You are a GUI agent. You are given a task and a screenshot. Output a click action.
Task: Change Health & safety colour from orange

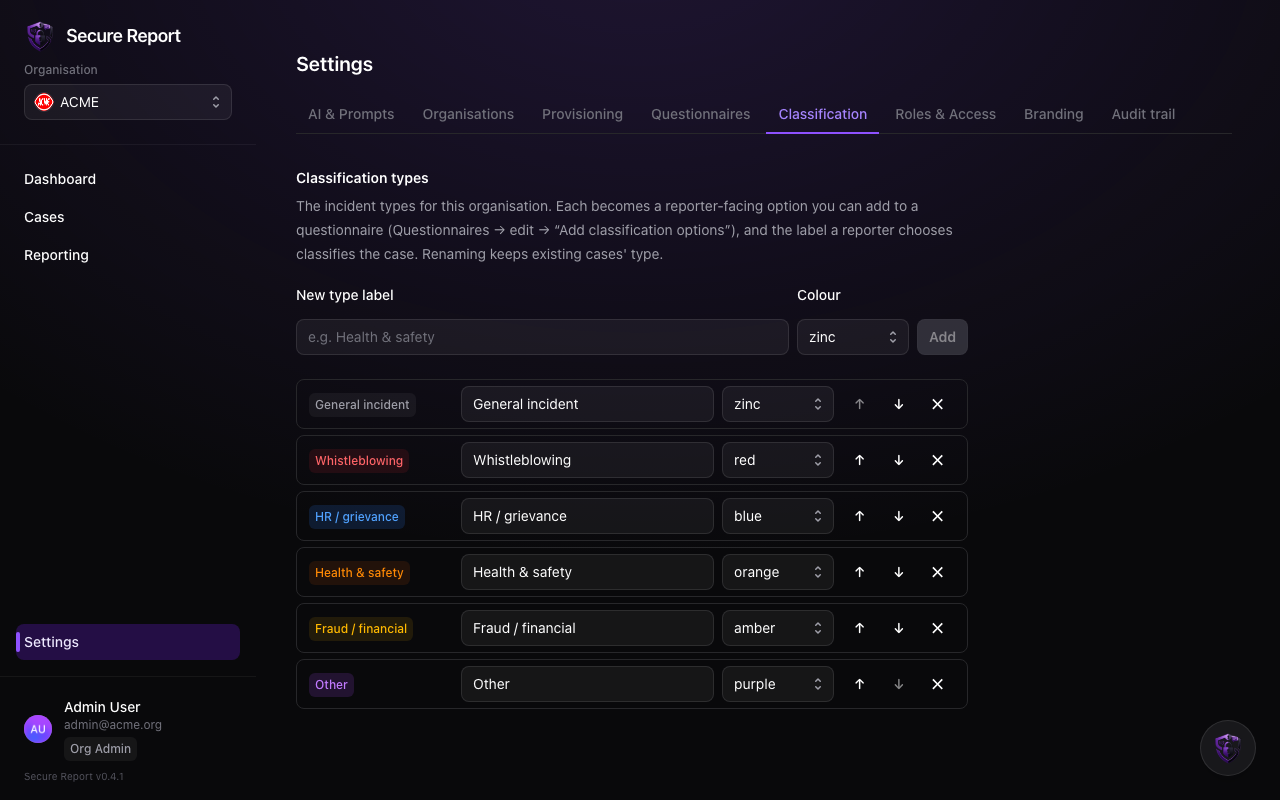(778, 572)
